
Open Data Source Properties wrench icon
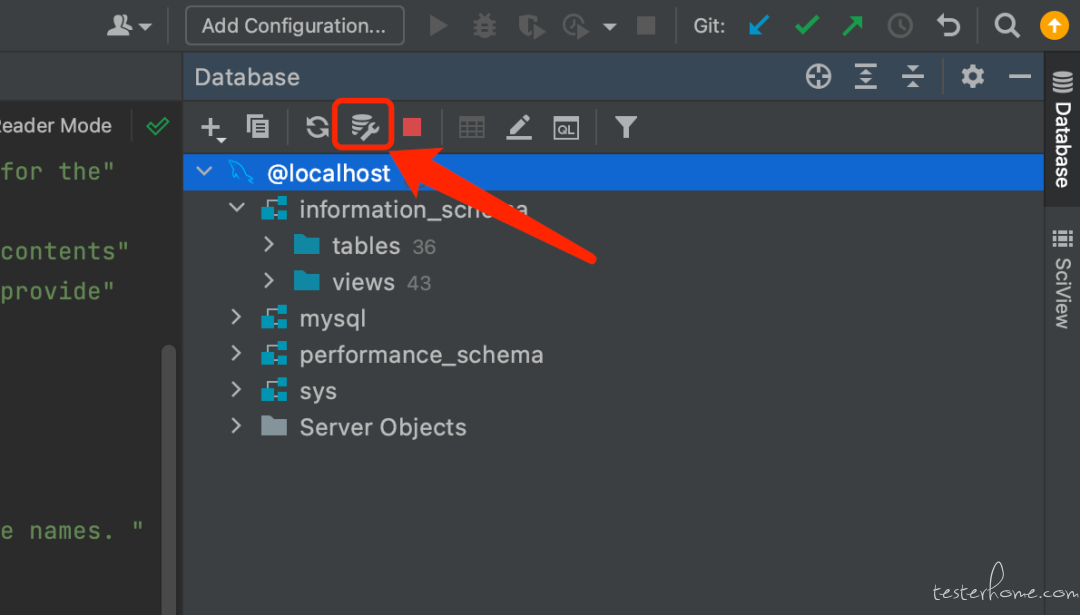pyautogui.click(x=364, y=127)
